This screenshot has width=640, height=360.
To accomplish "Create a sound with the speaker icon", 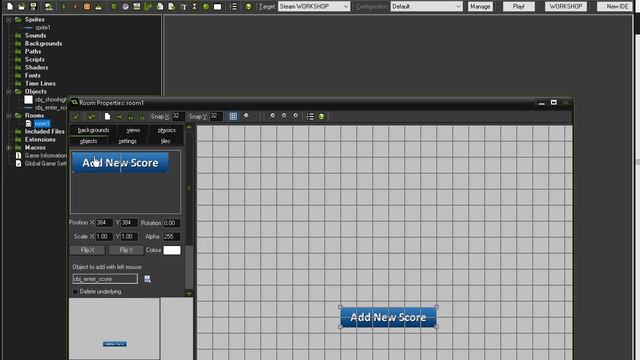I will point(125,7).
